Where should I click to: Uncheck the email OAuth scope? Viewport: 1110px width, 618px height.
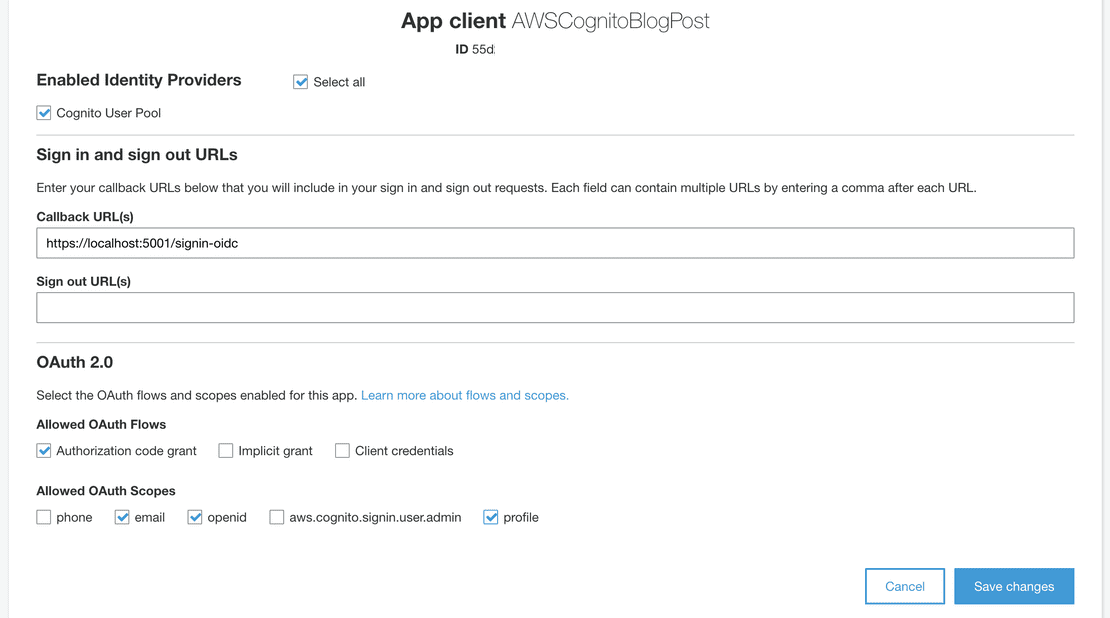(x=122, y=517)
